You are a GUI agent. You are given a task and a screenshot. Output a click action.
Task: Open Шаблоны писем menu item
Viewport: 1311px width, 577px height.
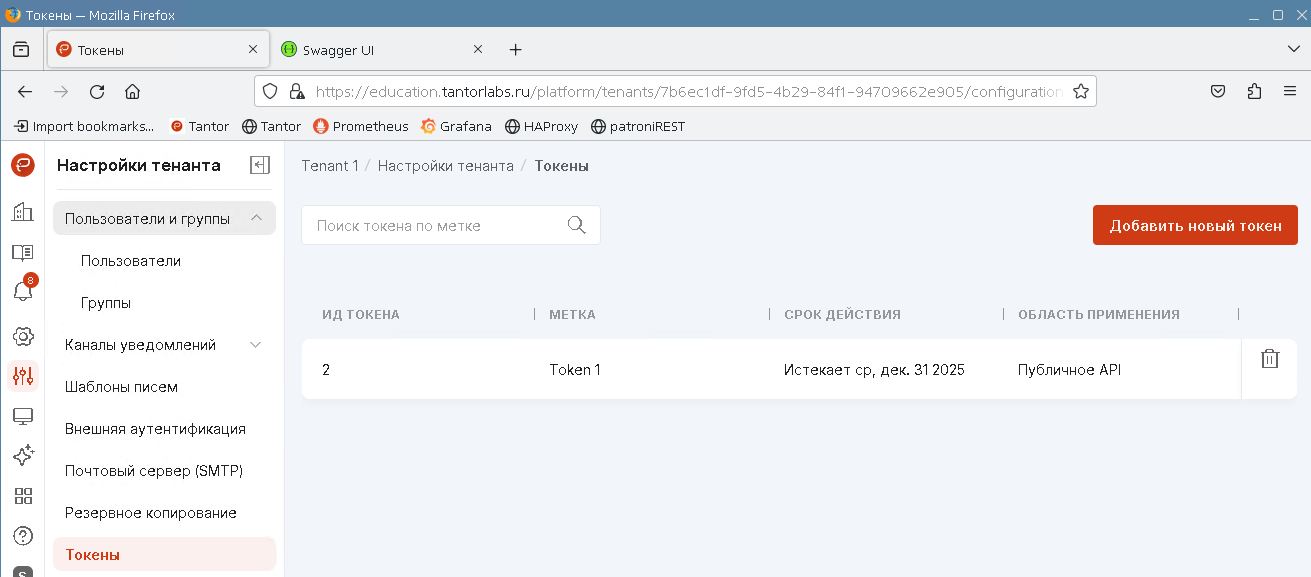121,387
